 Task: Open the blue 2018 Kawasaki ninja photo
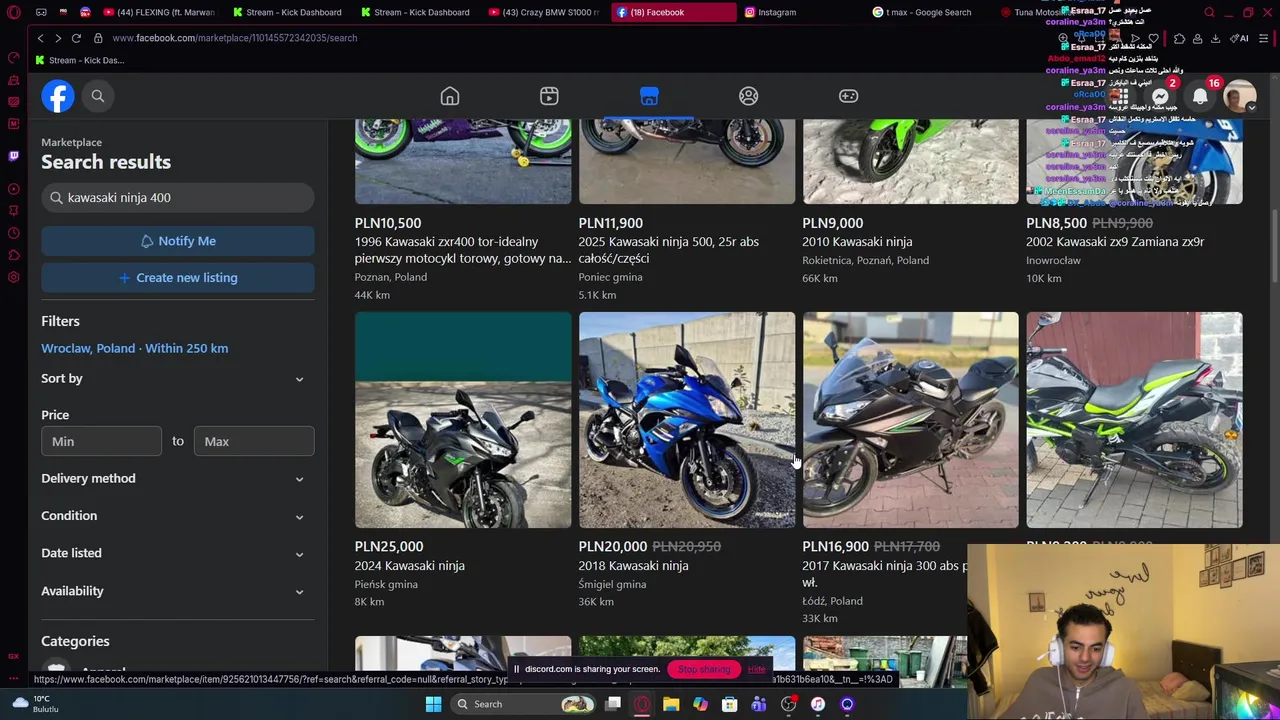pyautogui.click(x=687, y=420)
